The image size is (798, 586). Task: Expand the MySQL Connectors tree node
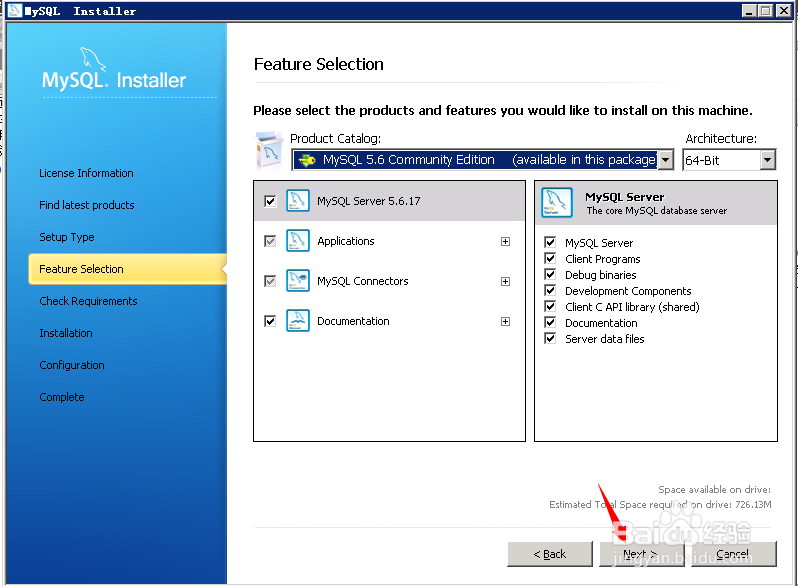click(505, 282)
